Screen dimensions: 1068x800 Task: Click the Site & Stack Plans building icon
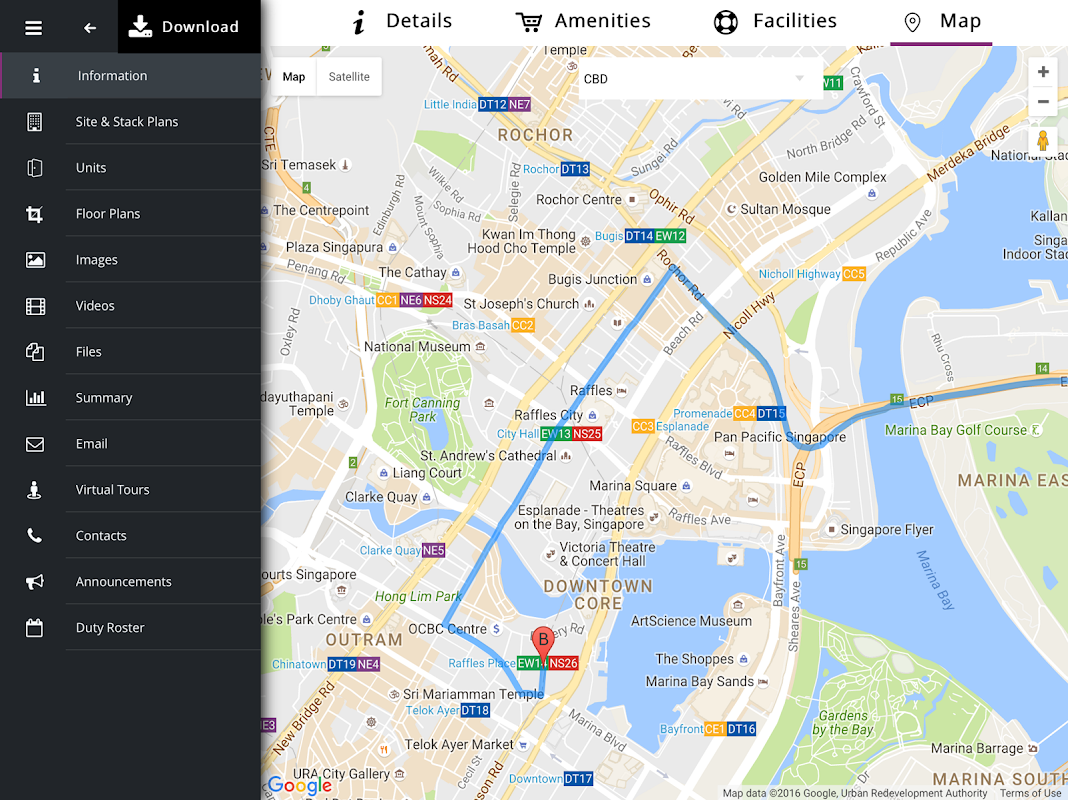tap(34, 122)
